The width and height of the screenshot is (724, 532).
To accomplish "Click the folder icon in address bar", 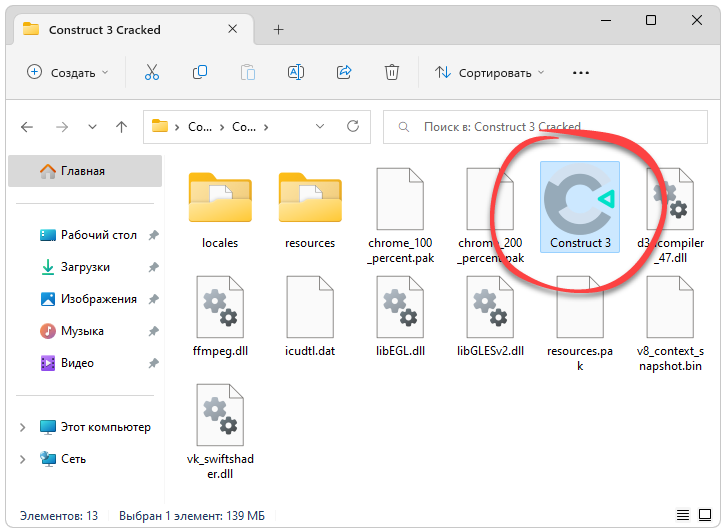I will coord(160,126).
